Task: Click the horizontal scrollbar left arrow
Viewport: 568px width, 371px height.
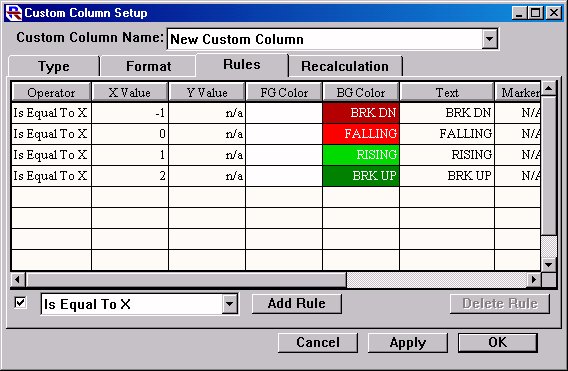Action: pos(17,279)
